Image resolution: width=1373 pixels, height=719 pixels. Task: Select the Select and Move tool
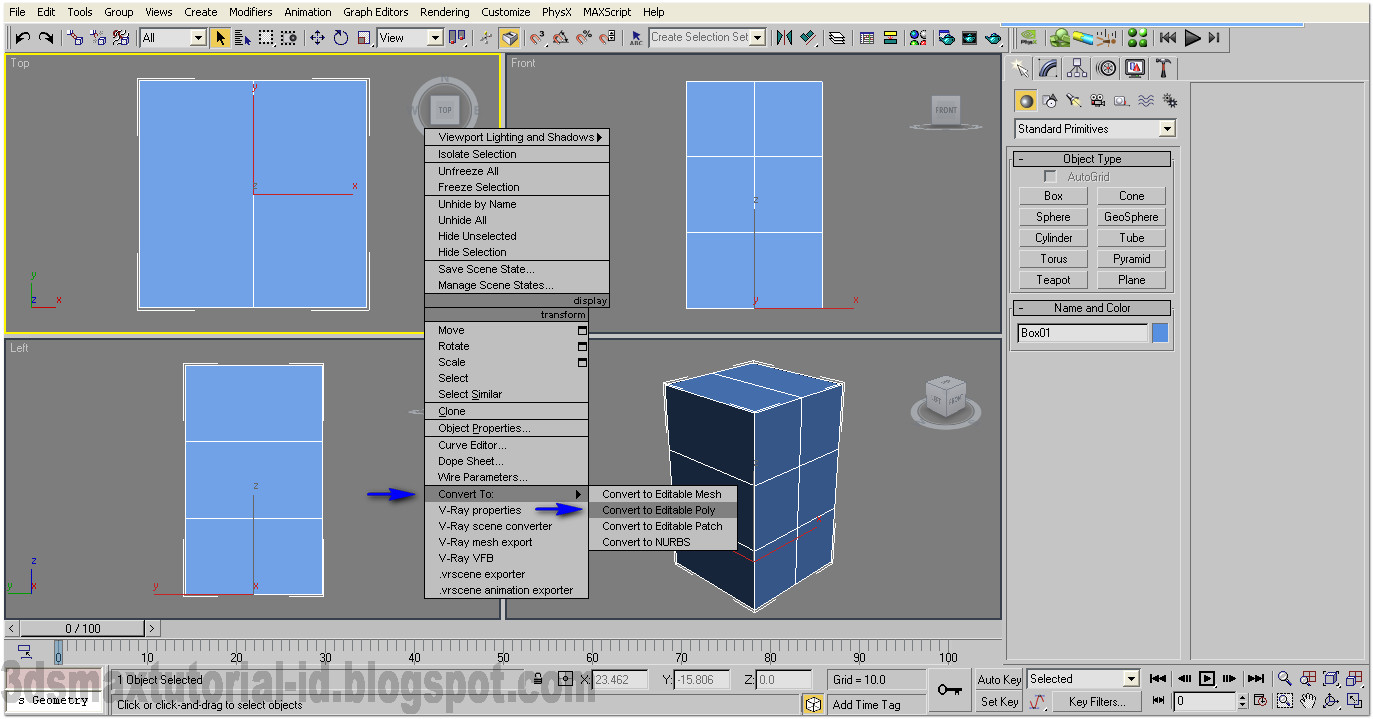click(317, 37)
